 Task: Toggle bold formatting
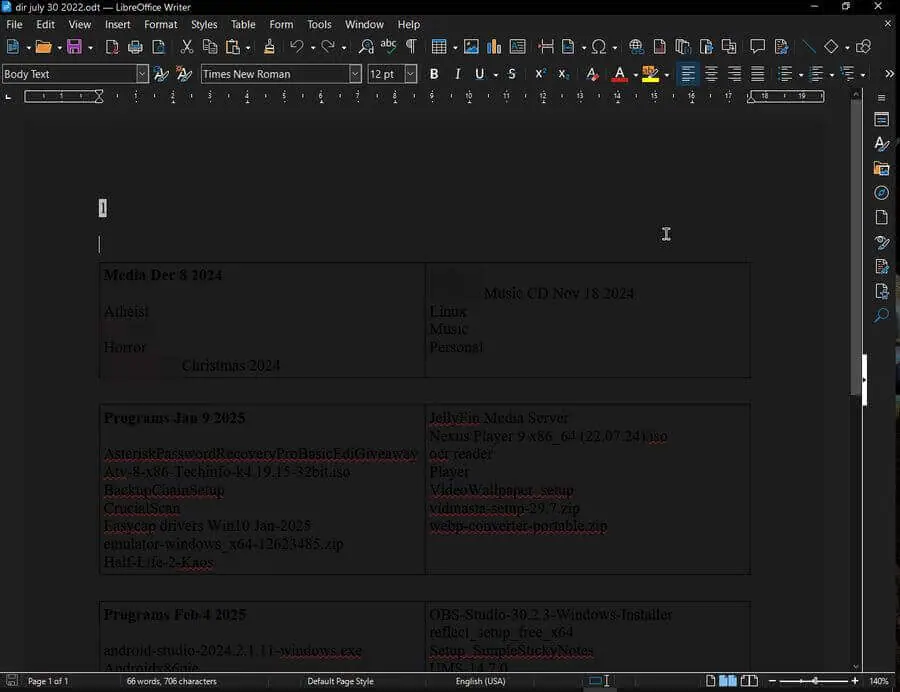tap(434, 74)
